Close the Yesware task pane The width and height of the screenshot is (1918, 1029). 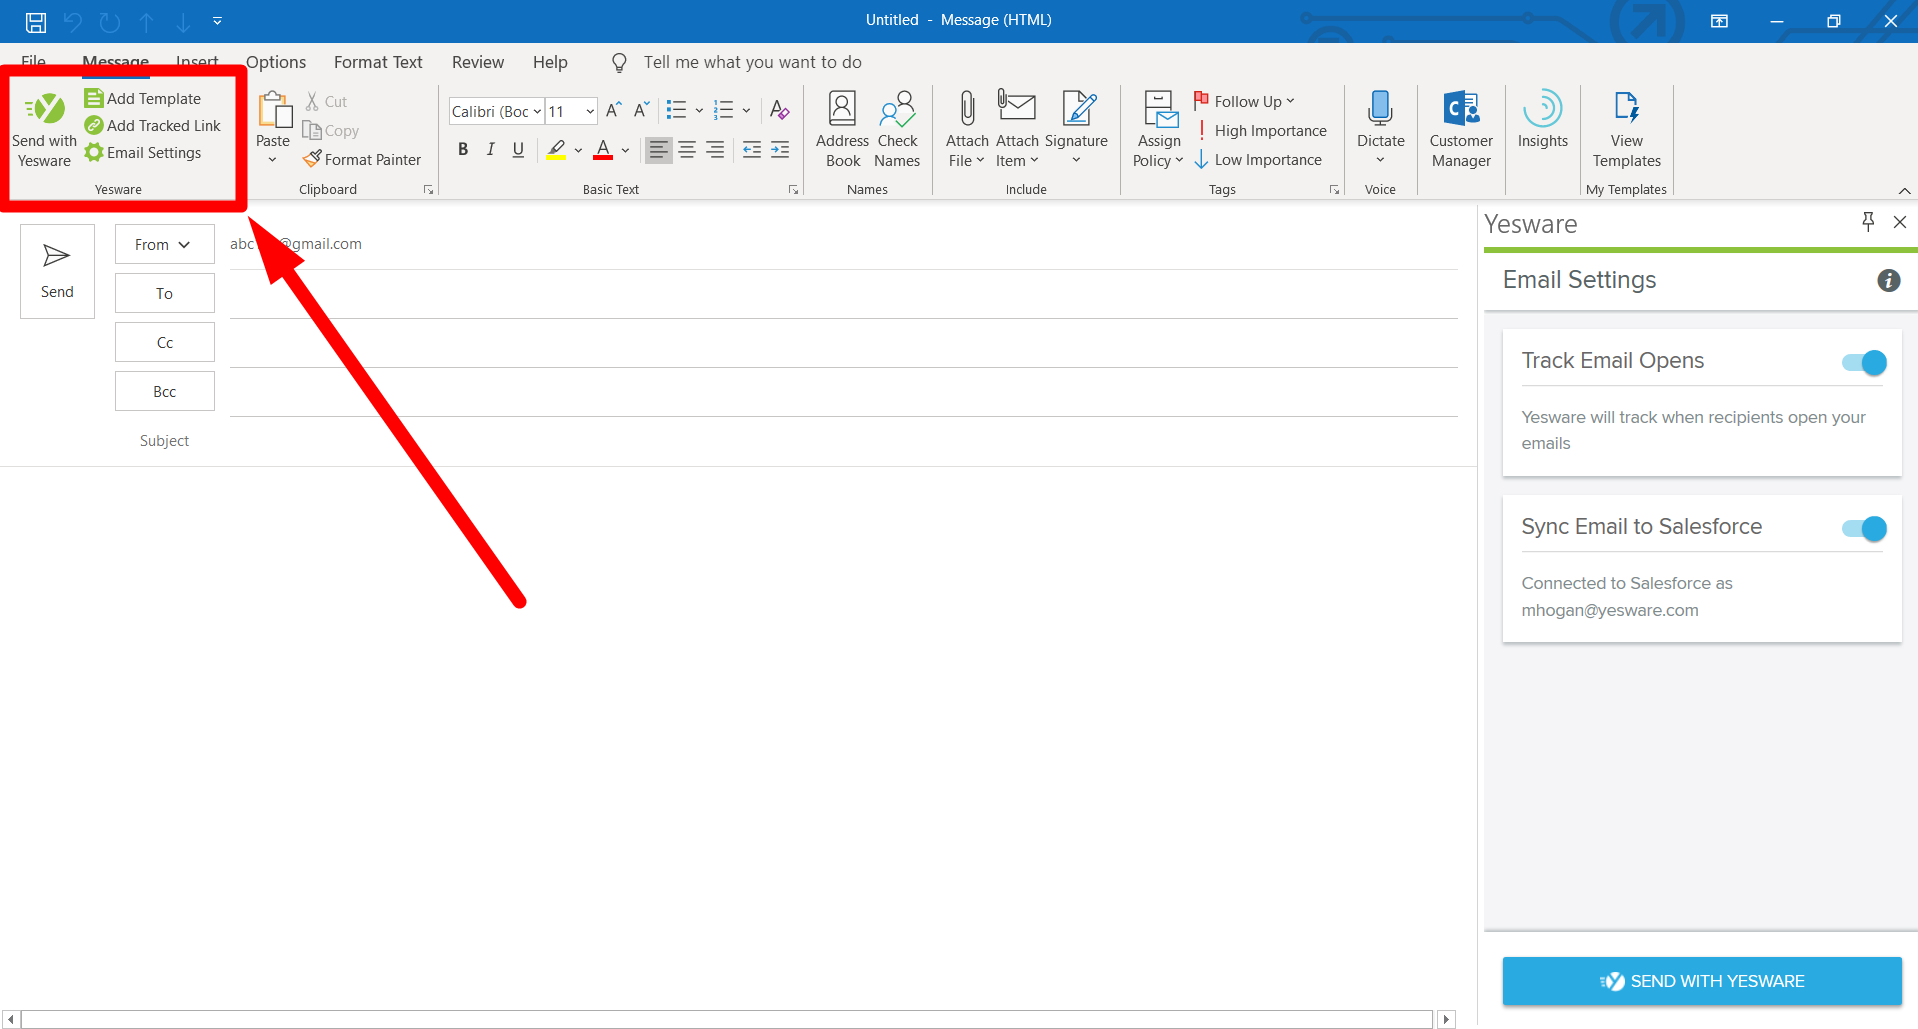pos(1900,222)
